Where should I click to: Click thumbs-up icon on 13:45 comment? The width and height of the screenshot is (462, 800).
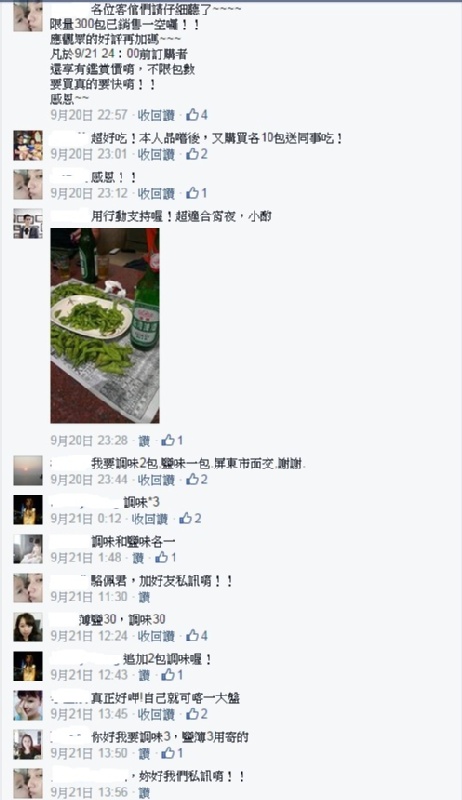tap(192, 714)
